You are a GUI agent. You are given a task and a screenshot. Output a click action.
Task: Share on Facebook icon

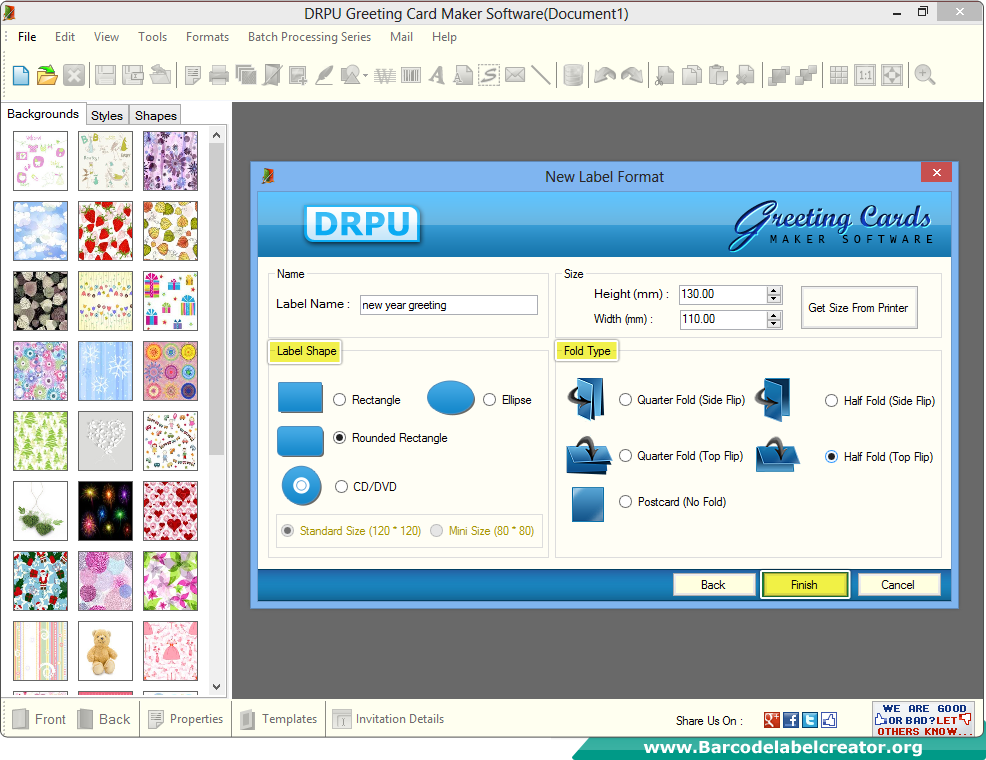pos(791,720)
